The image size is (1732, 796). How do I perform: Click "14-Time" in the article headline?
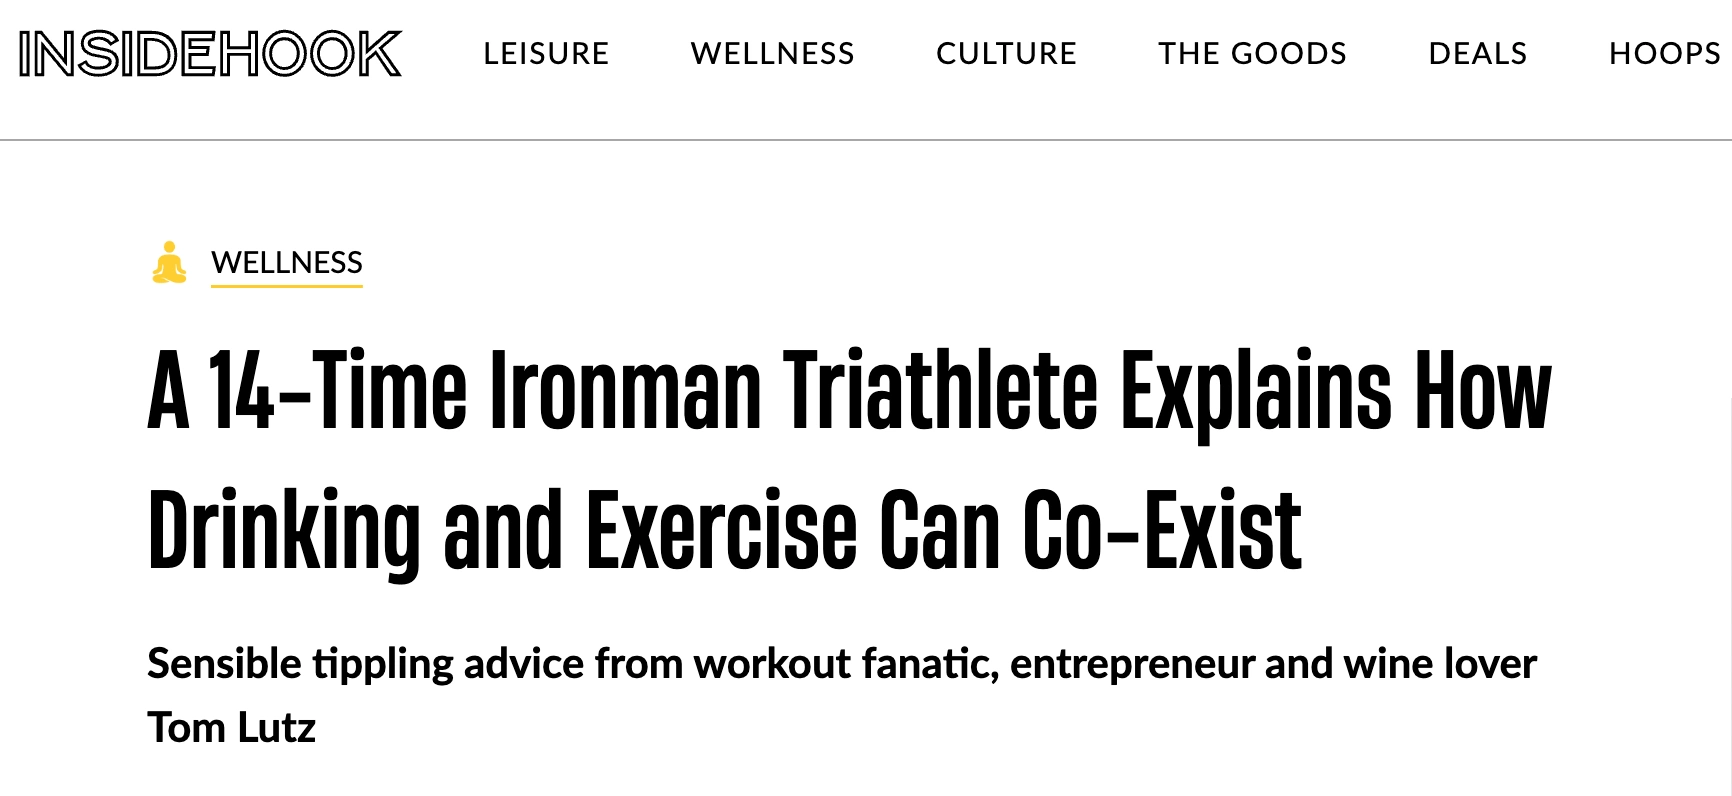point(336,391)
